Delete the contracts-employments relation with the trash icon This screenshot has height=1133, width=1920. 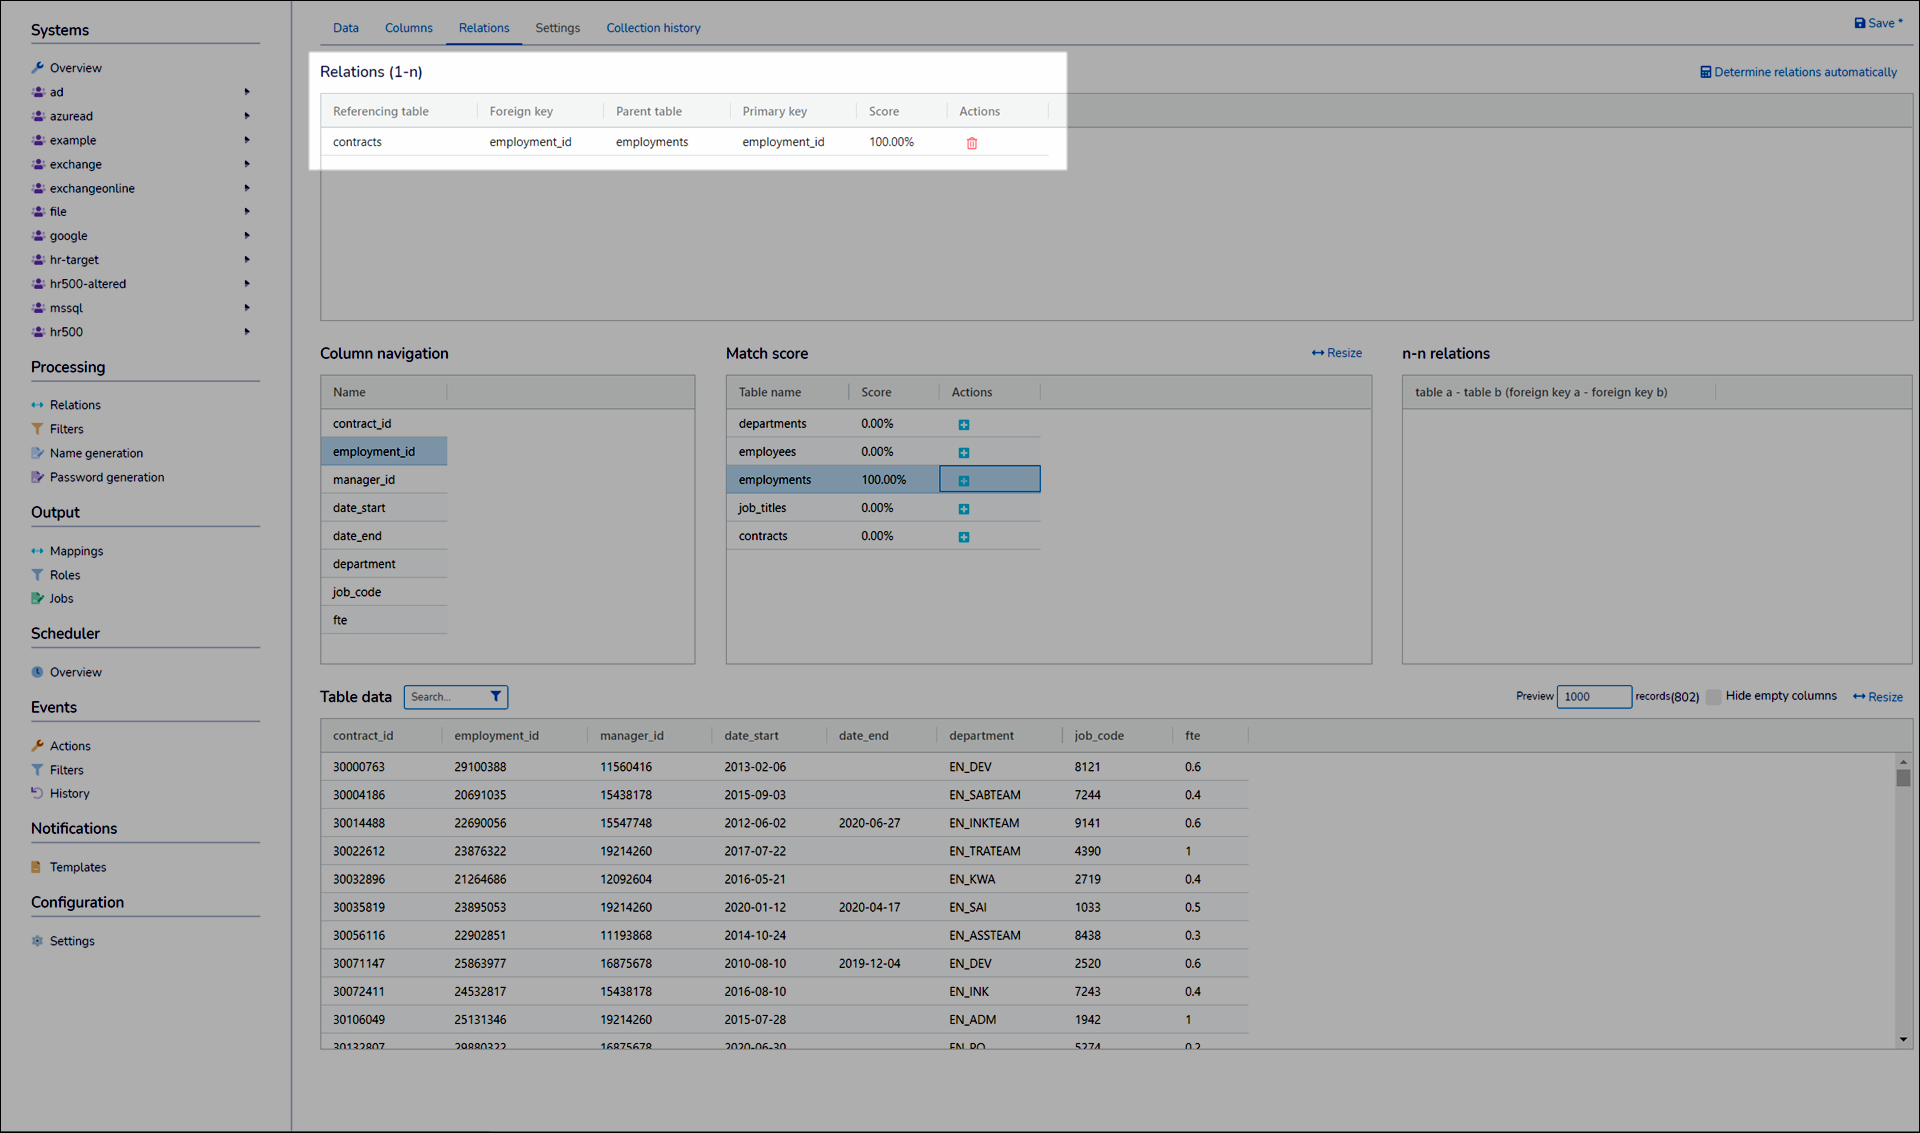tap(971, 143)
